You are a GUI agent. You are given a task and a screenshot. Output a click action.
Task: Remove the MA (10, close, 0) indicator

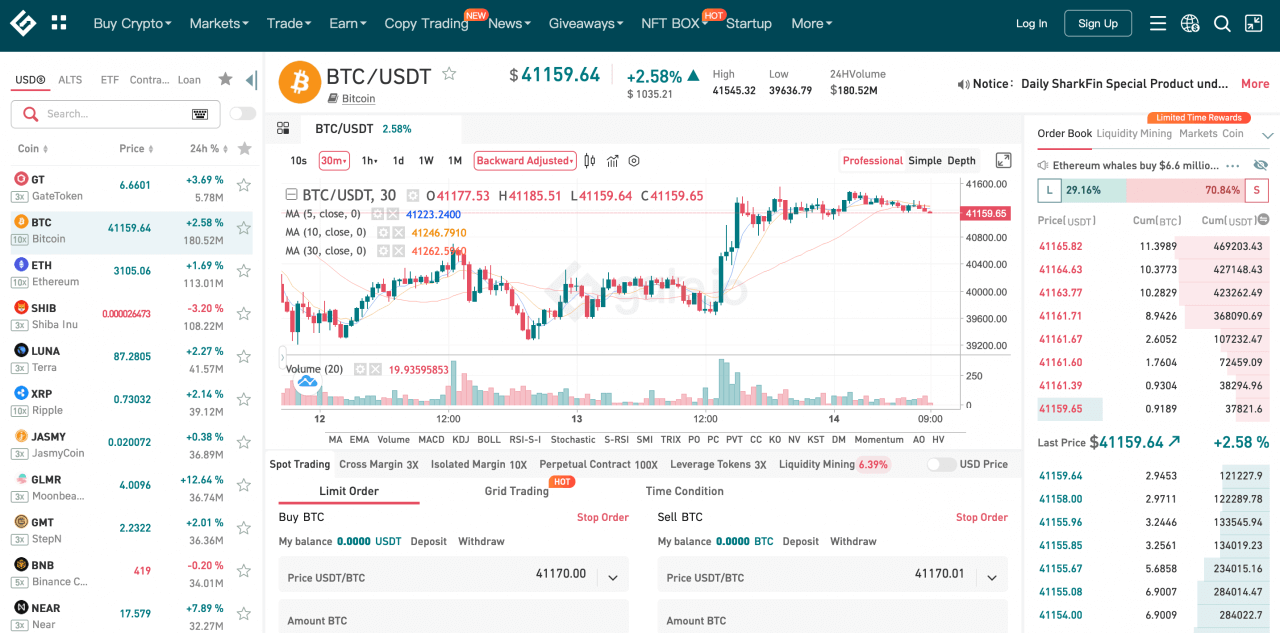pyautogui.click(x=398, y=233)
